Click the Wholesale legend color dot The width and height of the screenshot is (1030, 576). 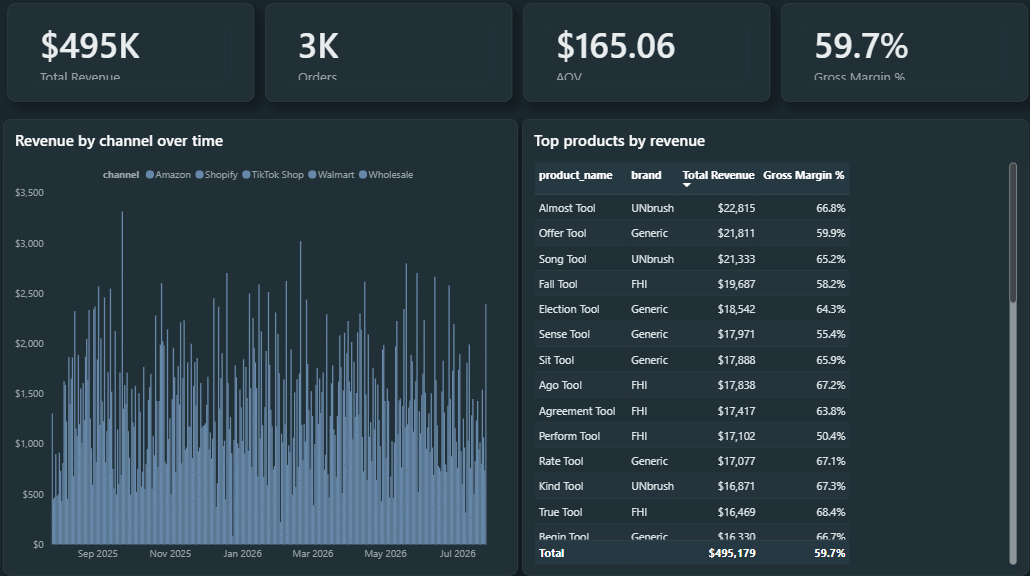point(363,175)
